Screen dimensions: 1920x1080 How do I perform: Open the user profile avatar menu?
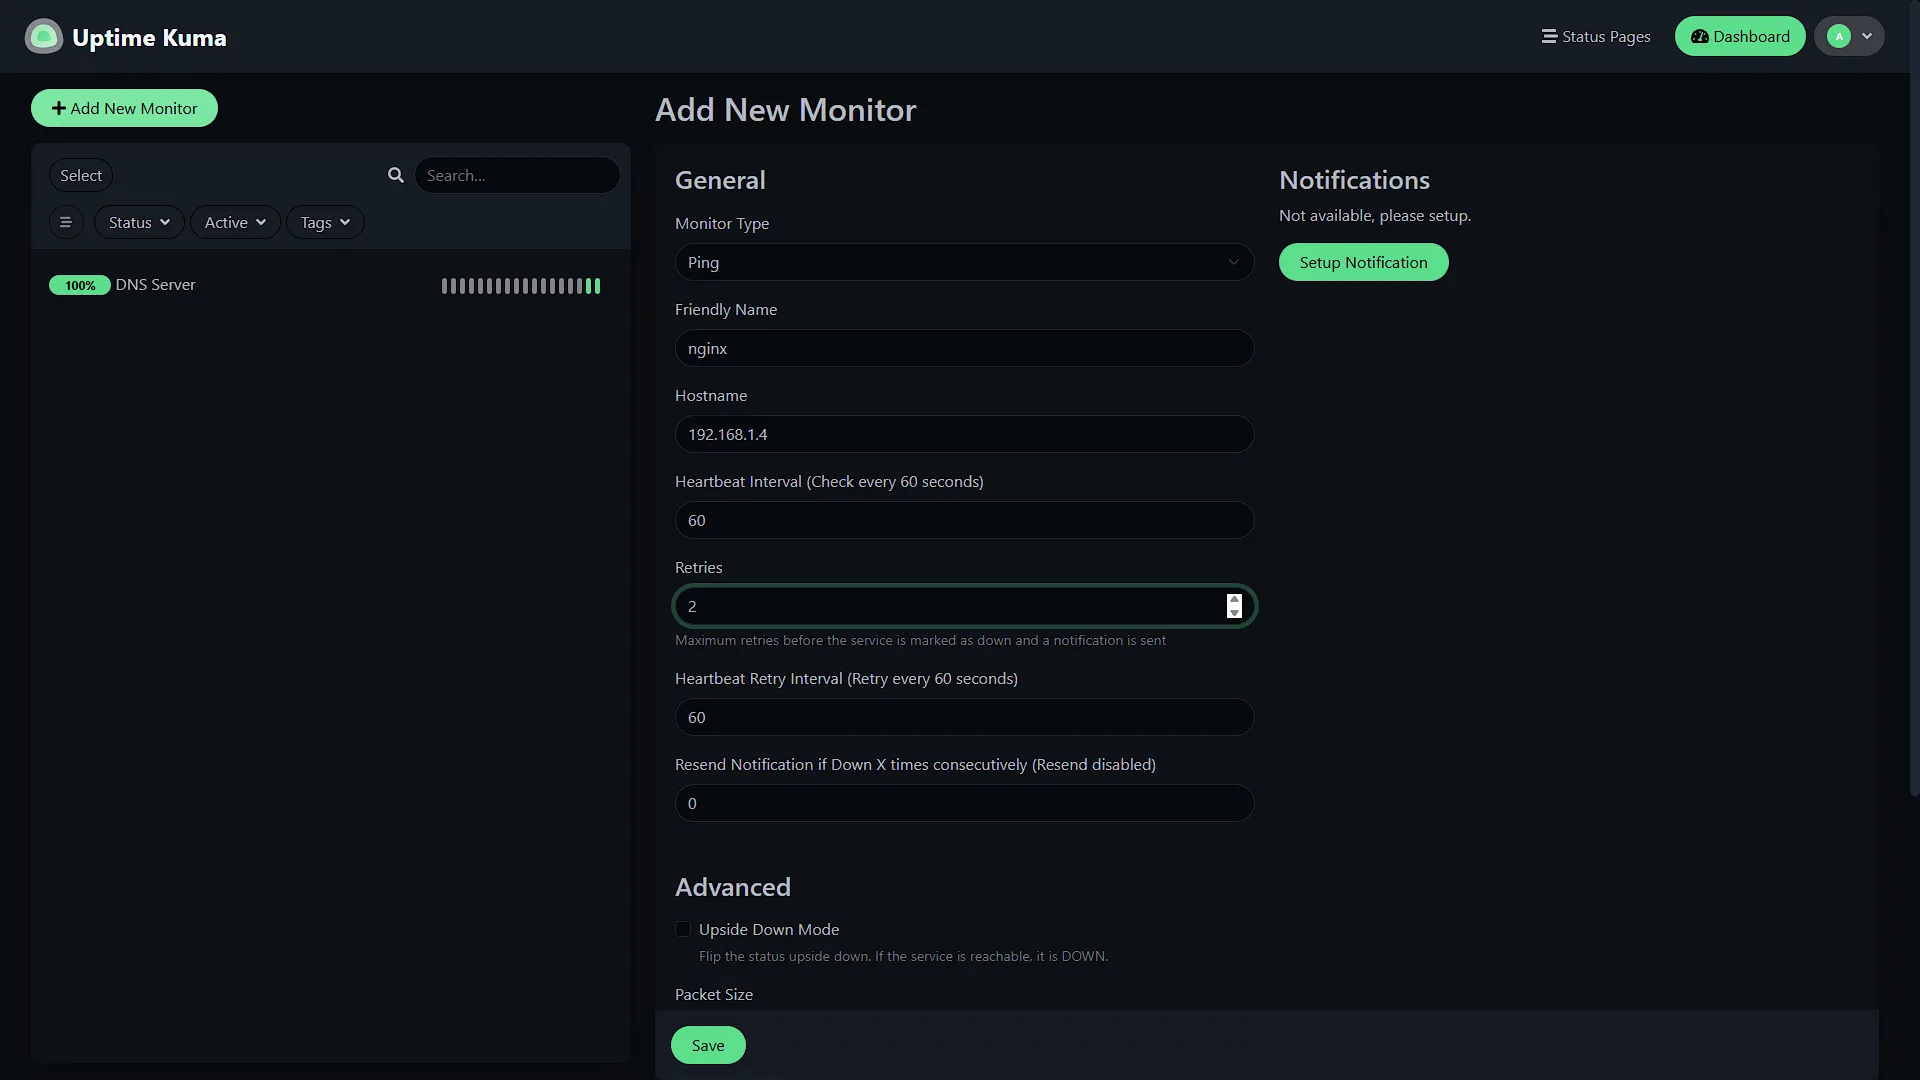[x=1849, y=37]
